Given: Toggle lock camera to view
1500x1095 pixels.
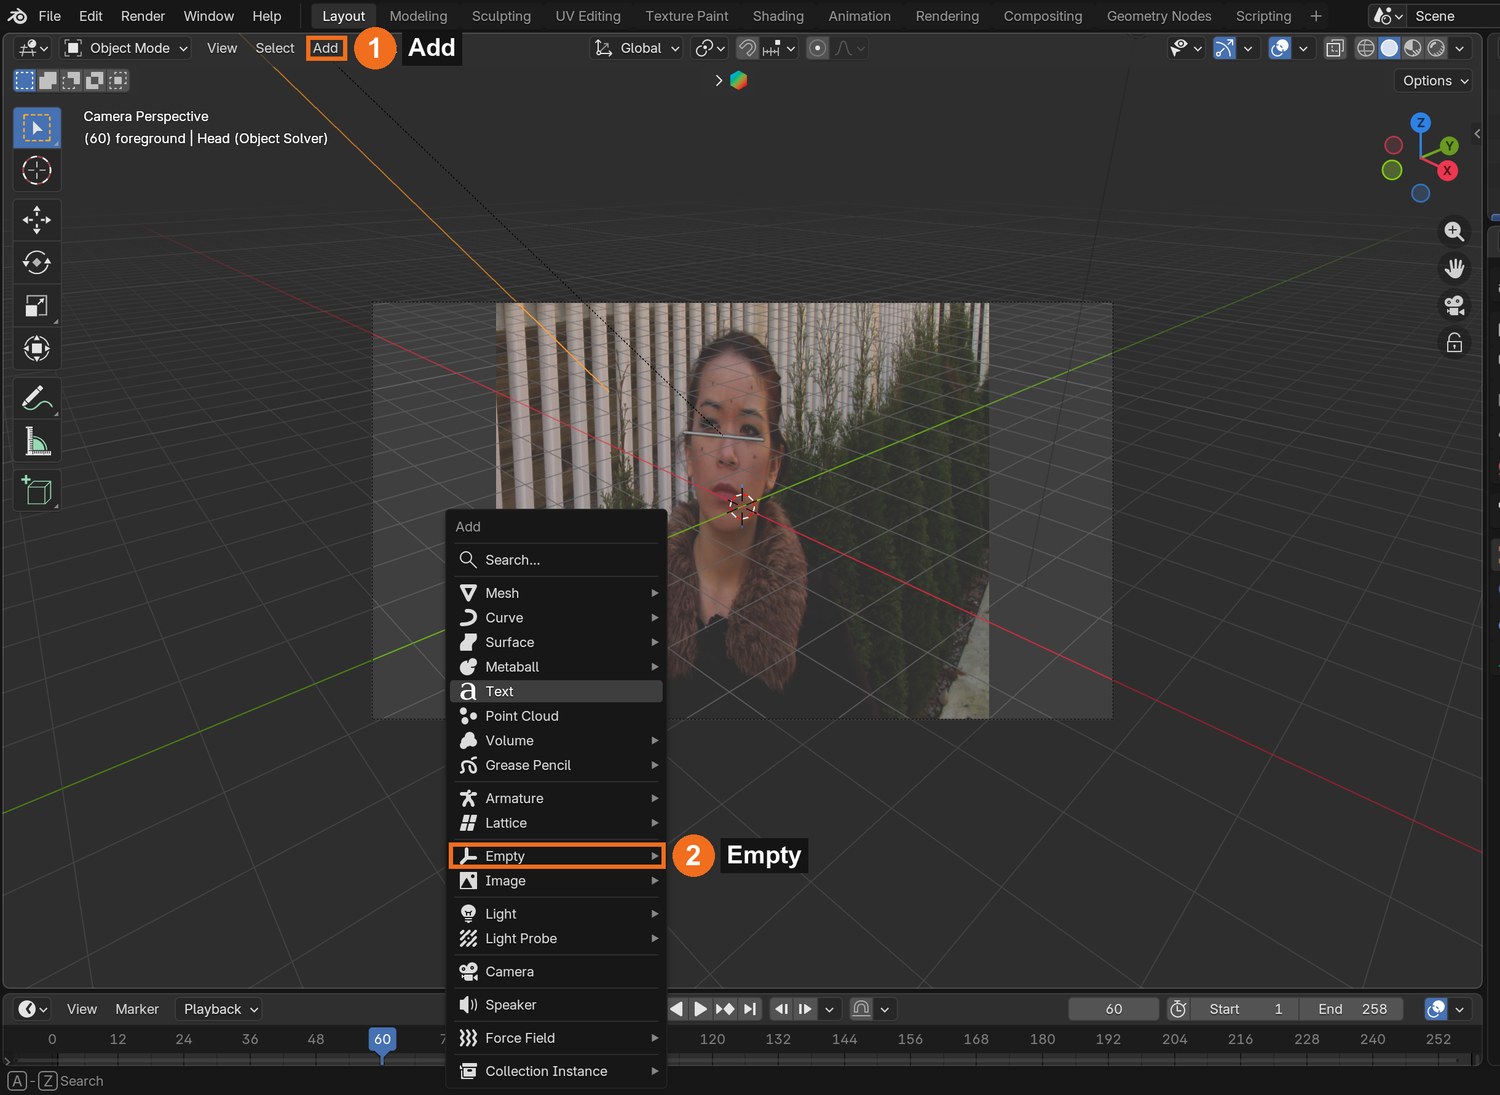Looking at the screenshot, I should click(x=1454, y=343).
